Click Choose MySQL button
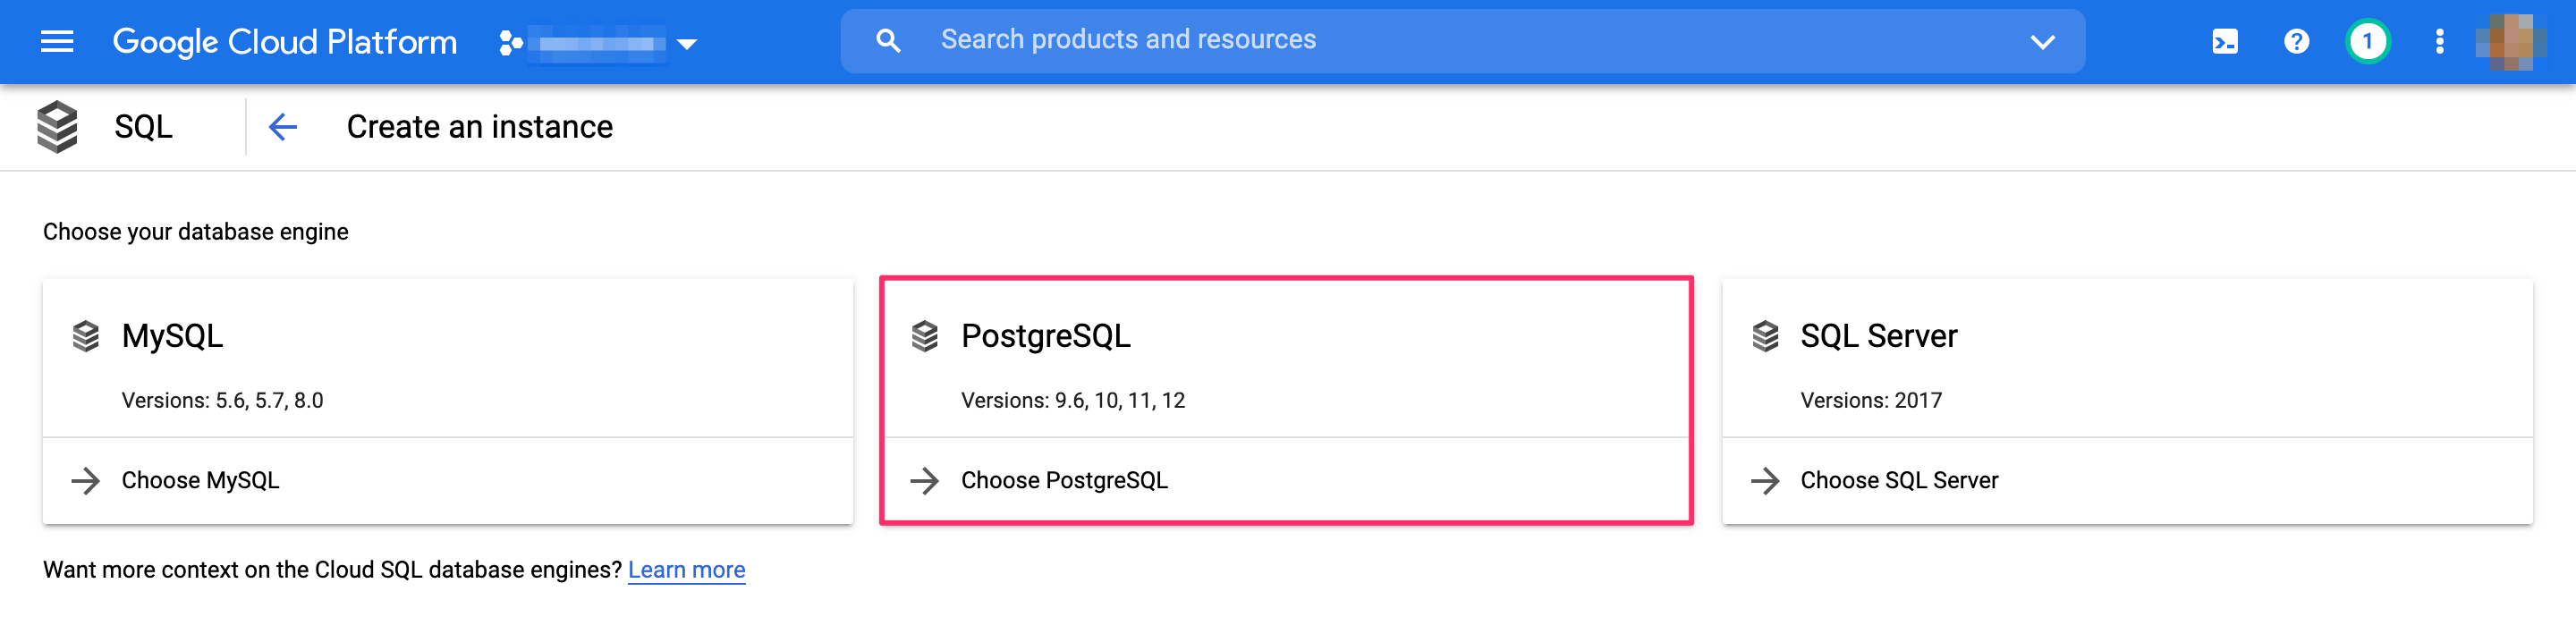This screenshot has width=2576, height=617. coord(200,481)
